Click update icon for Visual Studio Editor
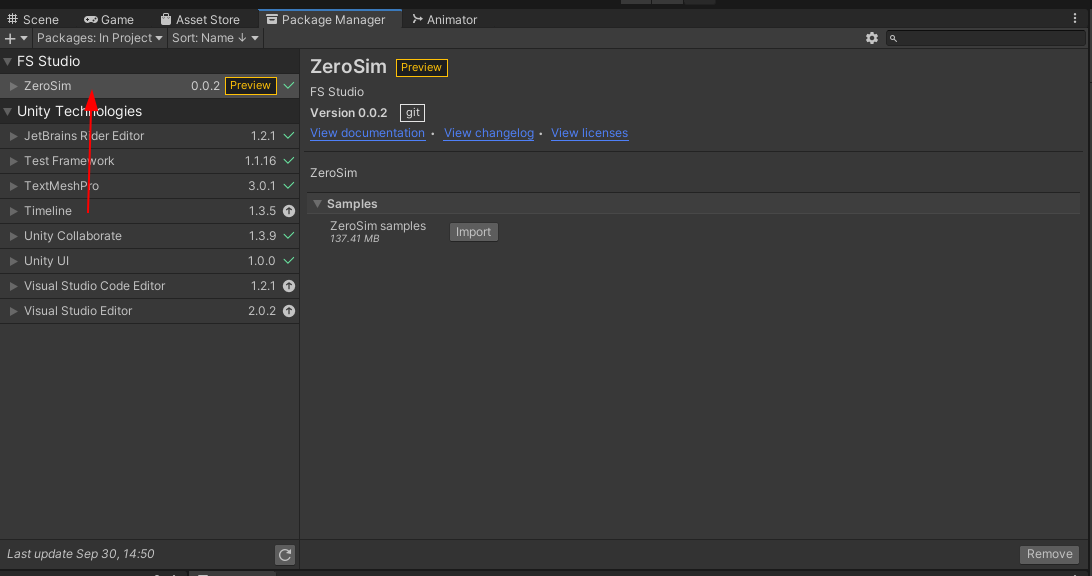Image resolution: width=1092 pixels, height=576 pixels. 289,311
